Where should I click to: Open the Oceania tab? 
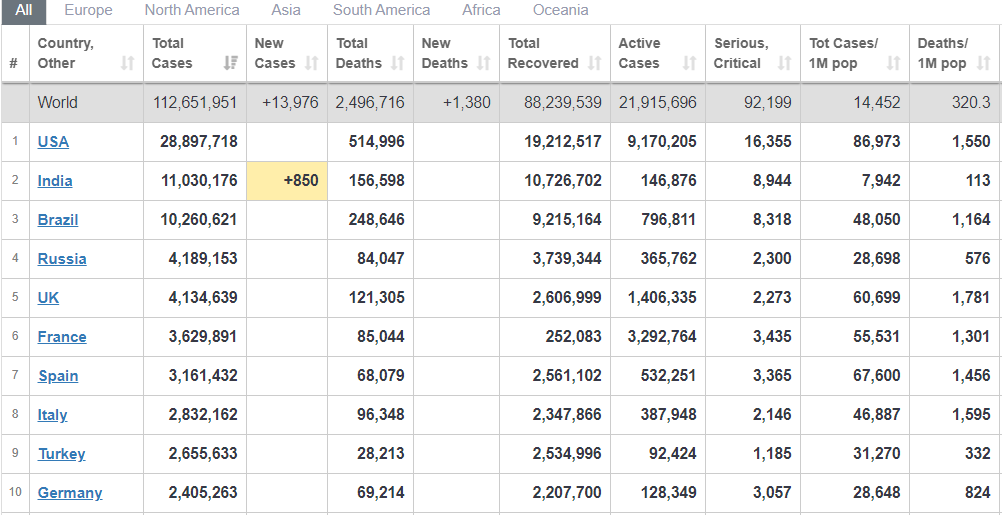coord(560,10)
